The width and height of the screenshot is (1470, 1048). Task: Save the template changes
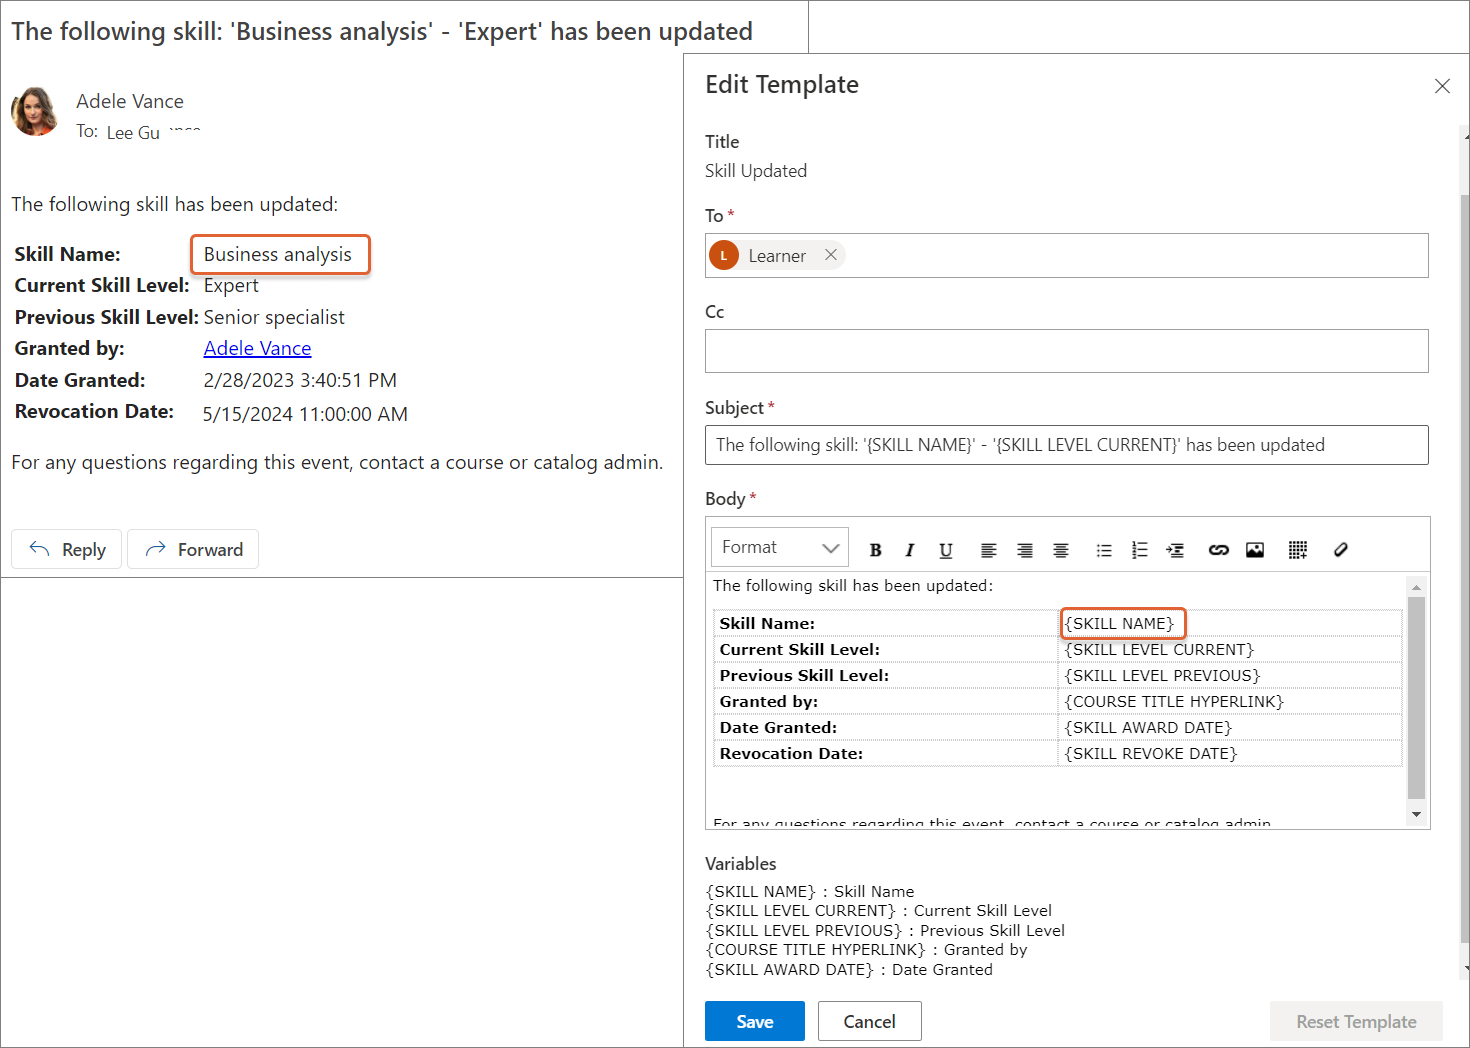tap(754, 1021)
